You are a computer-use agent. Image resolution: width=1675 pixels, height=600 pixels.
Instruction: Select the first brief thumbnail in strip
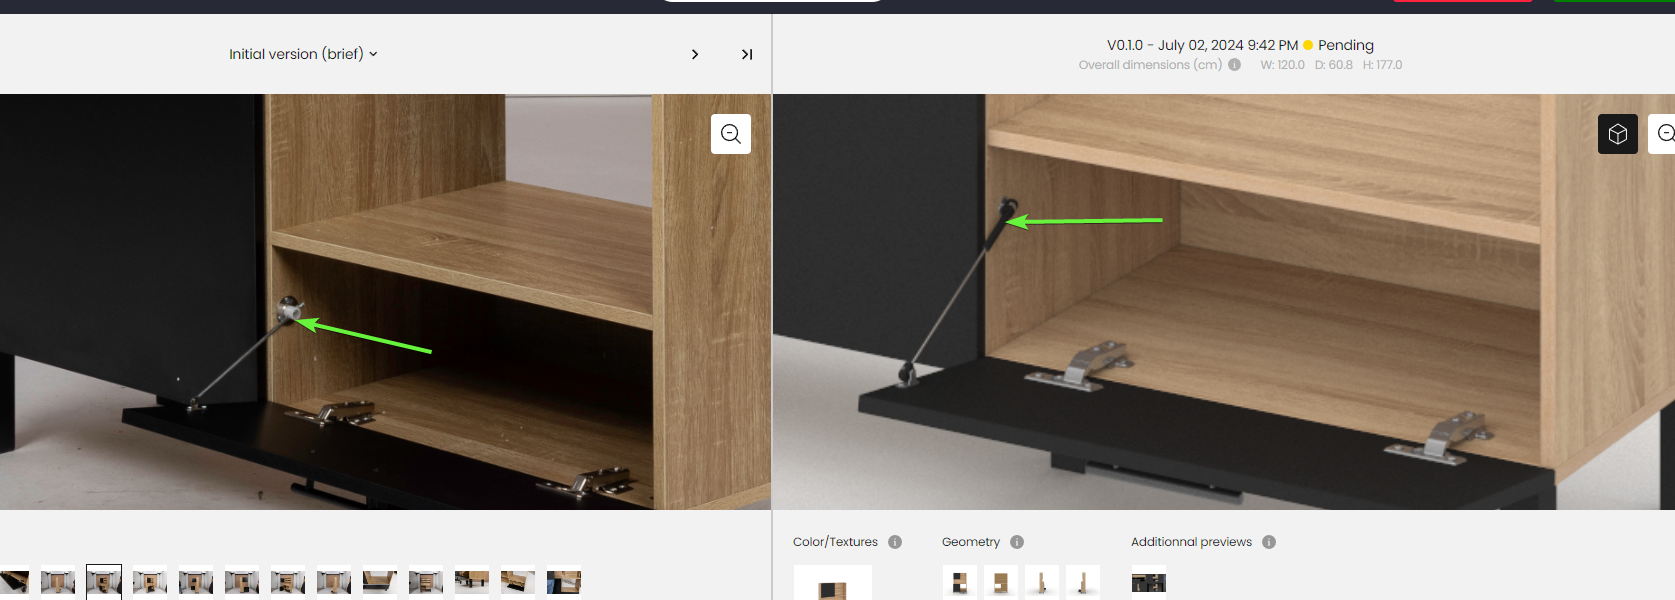14,582
